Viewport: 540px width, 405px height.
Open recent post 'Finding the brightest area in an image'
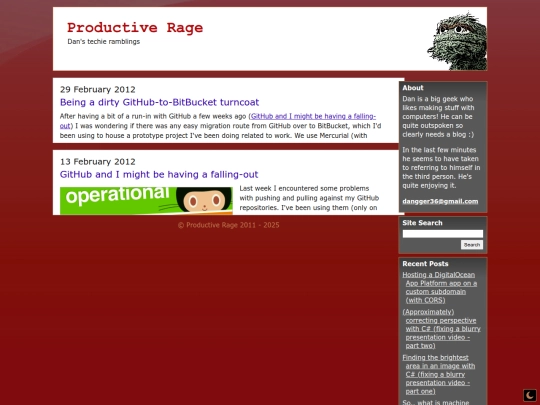[439, 374]
